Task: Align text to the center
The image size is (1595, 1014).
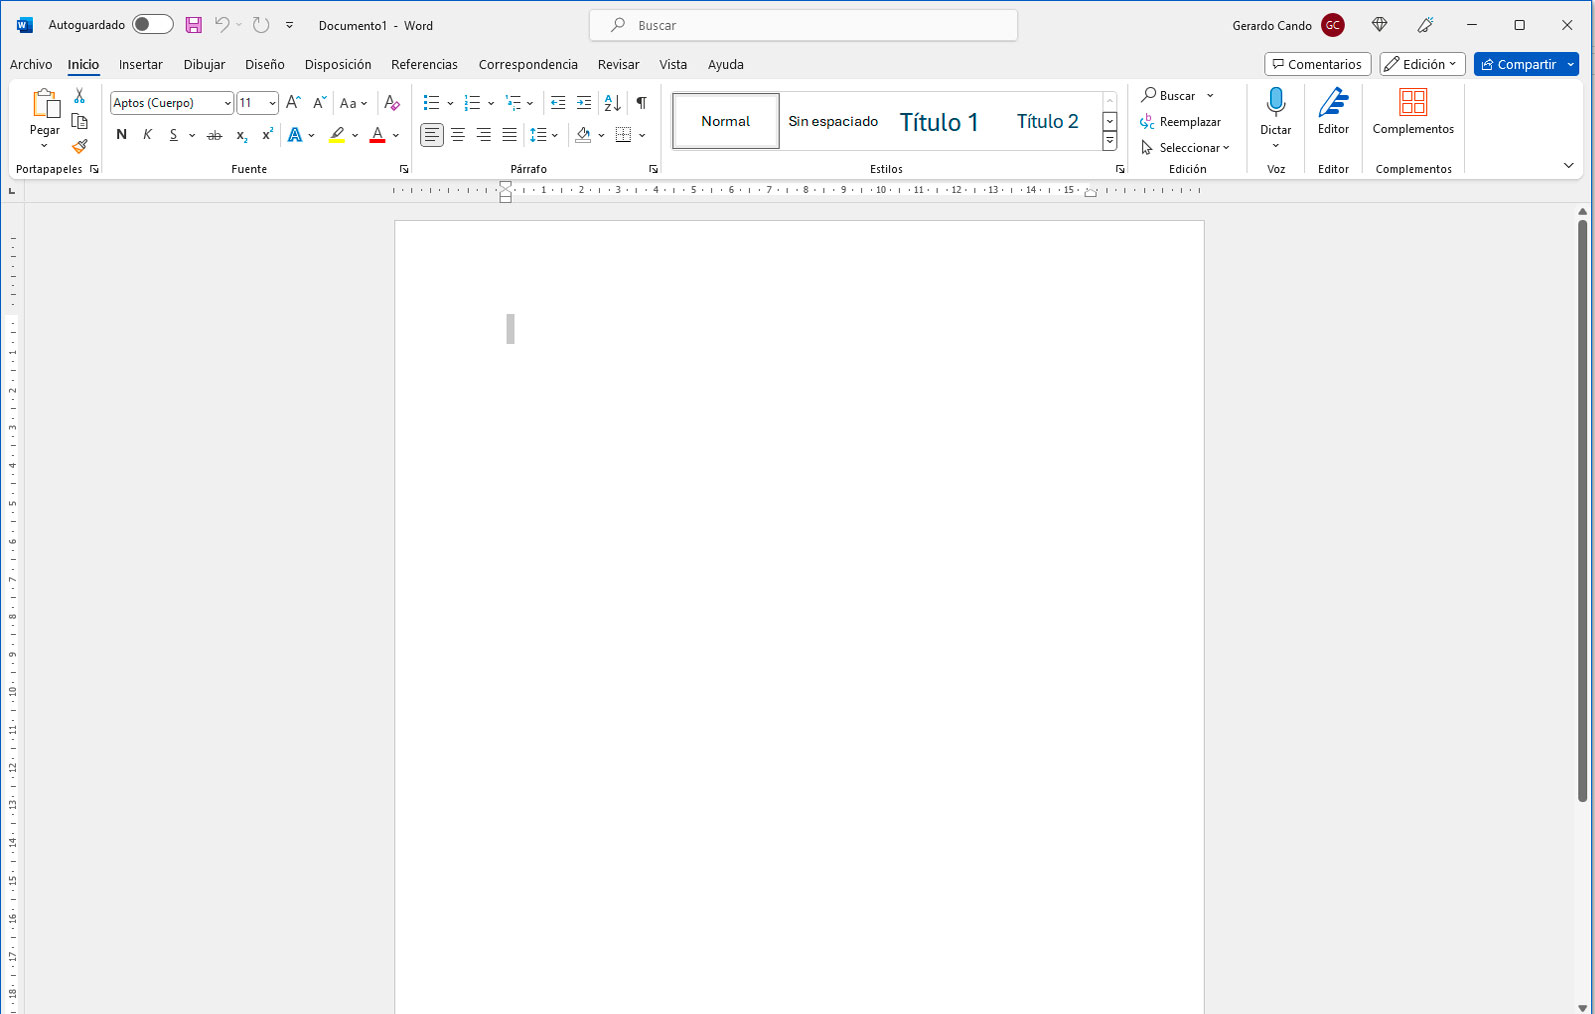Action: click(x=458, y=135)
